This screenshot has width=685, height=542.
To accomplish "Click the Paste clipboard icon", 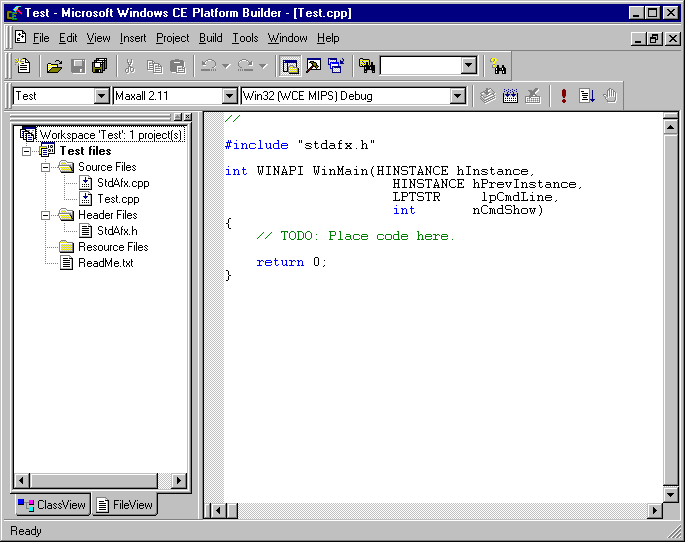I will pos(178,66).
